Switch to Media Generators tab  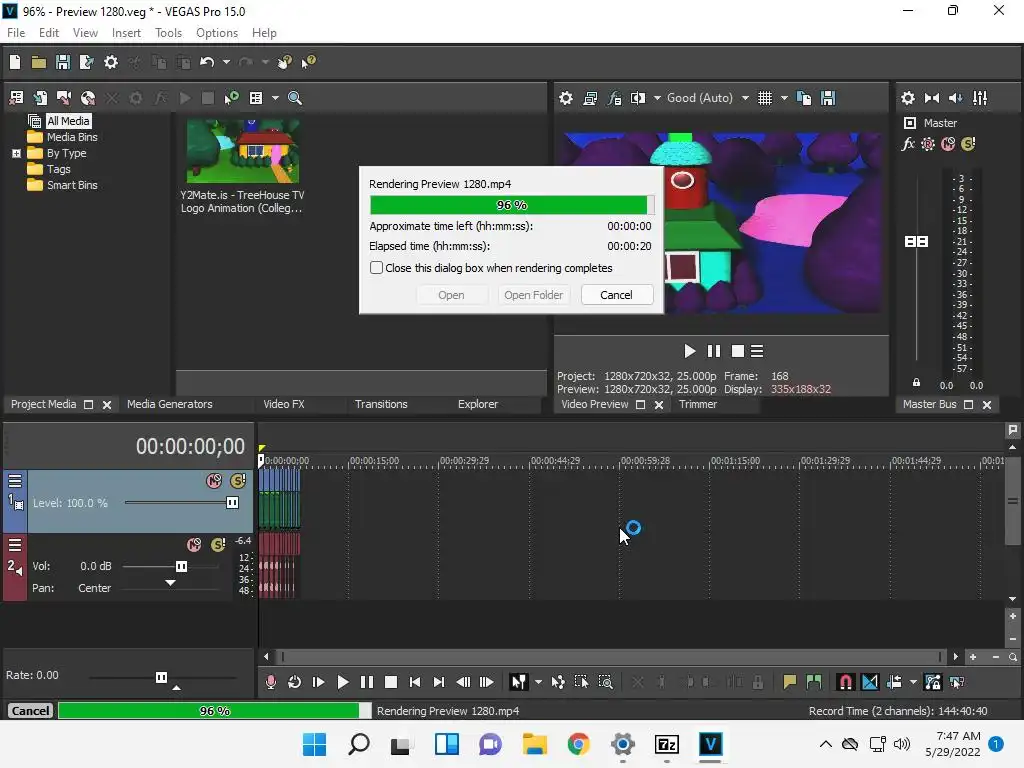(170, 404)
